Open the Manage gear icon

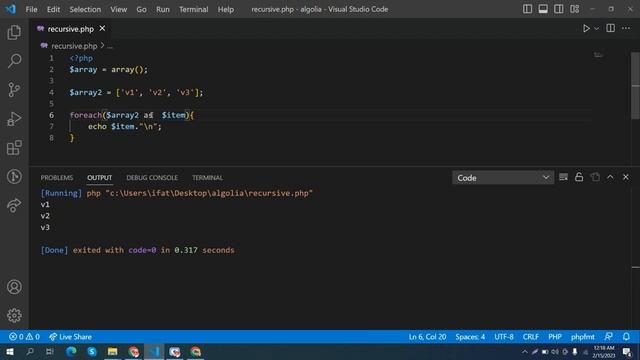(14, 315)
